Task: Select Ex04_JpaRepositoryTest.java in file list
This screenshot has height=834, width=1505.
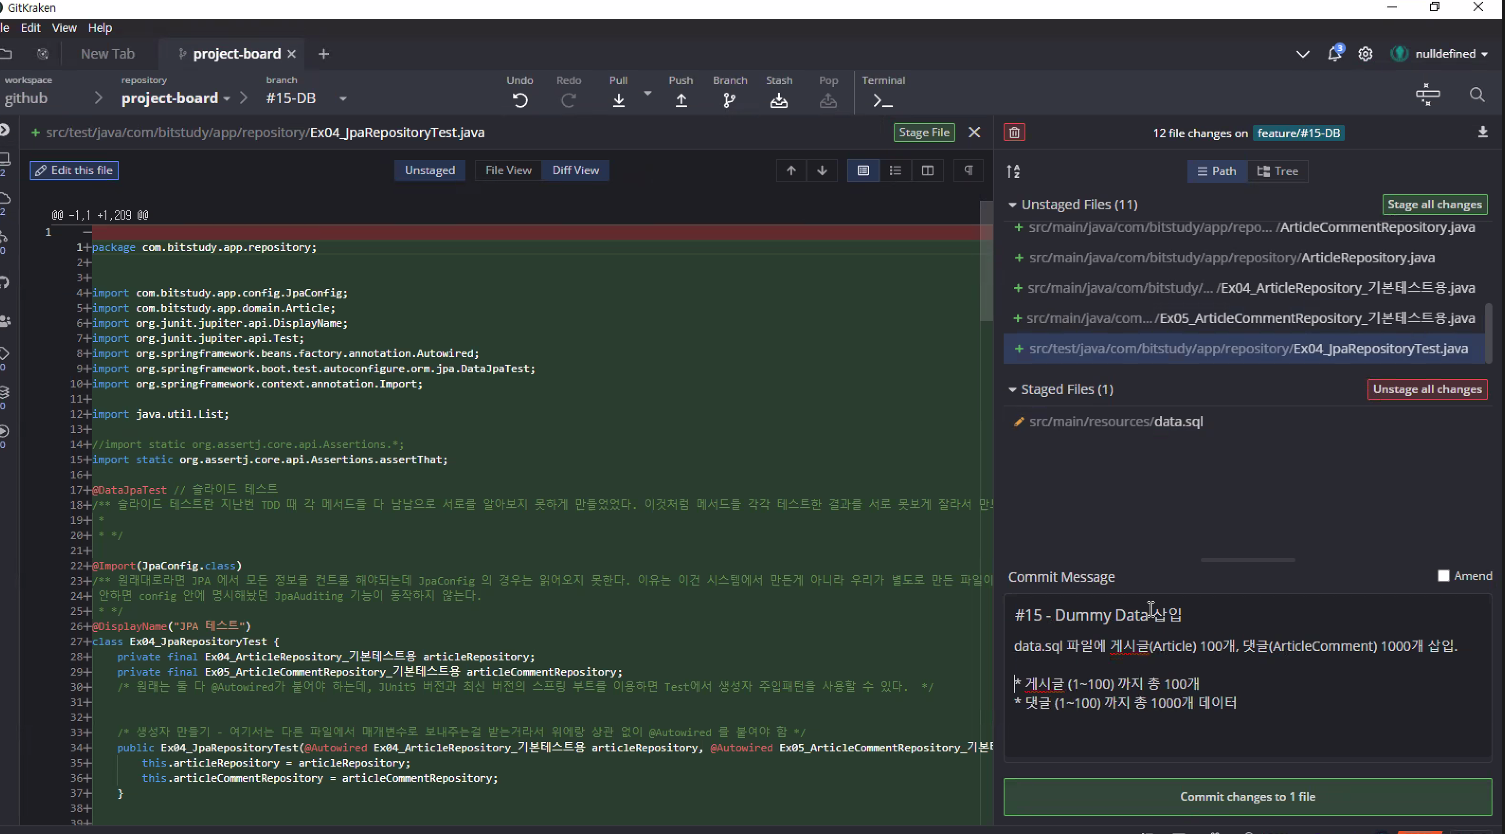Action: tap(1244, 348)
